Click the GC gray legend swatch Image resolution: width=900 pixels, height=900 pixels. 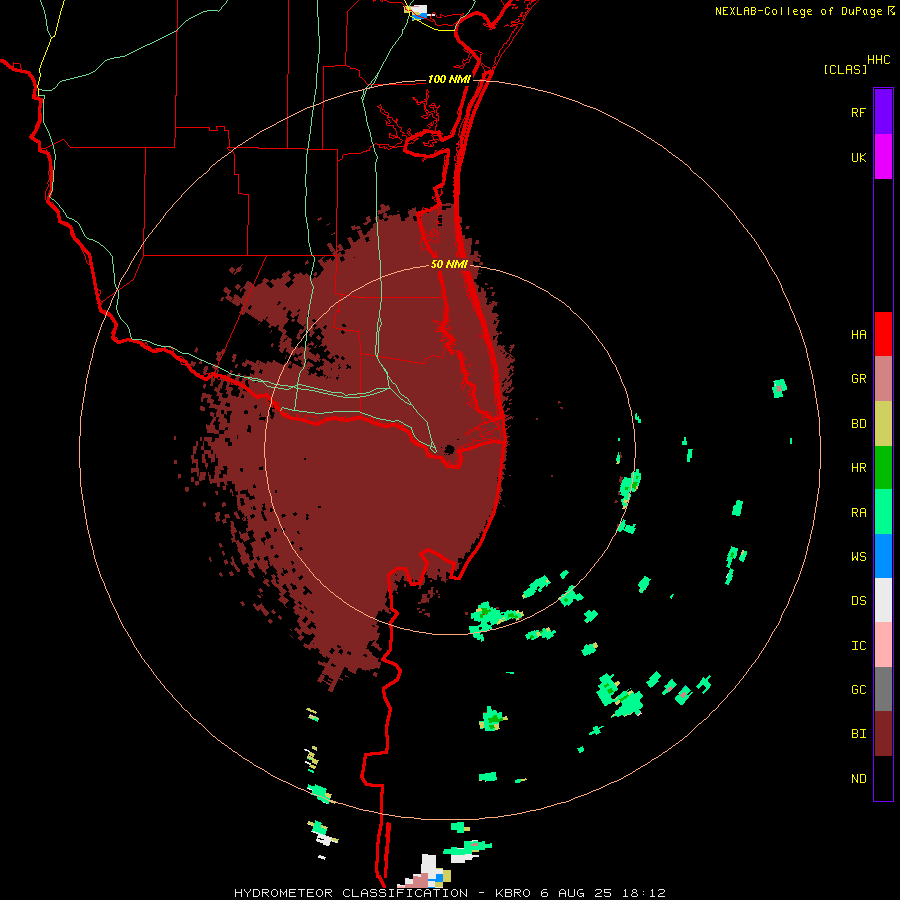point(883,689)
